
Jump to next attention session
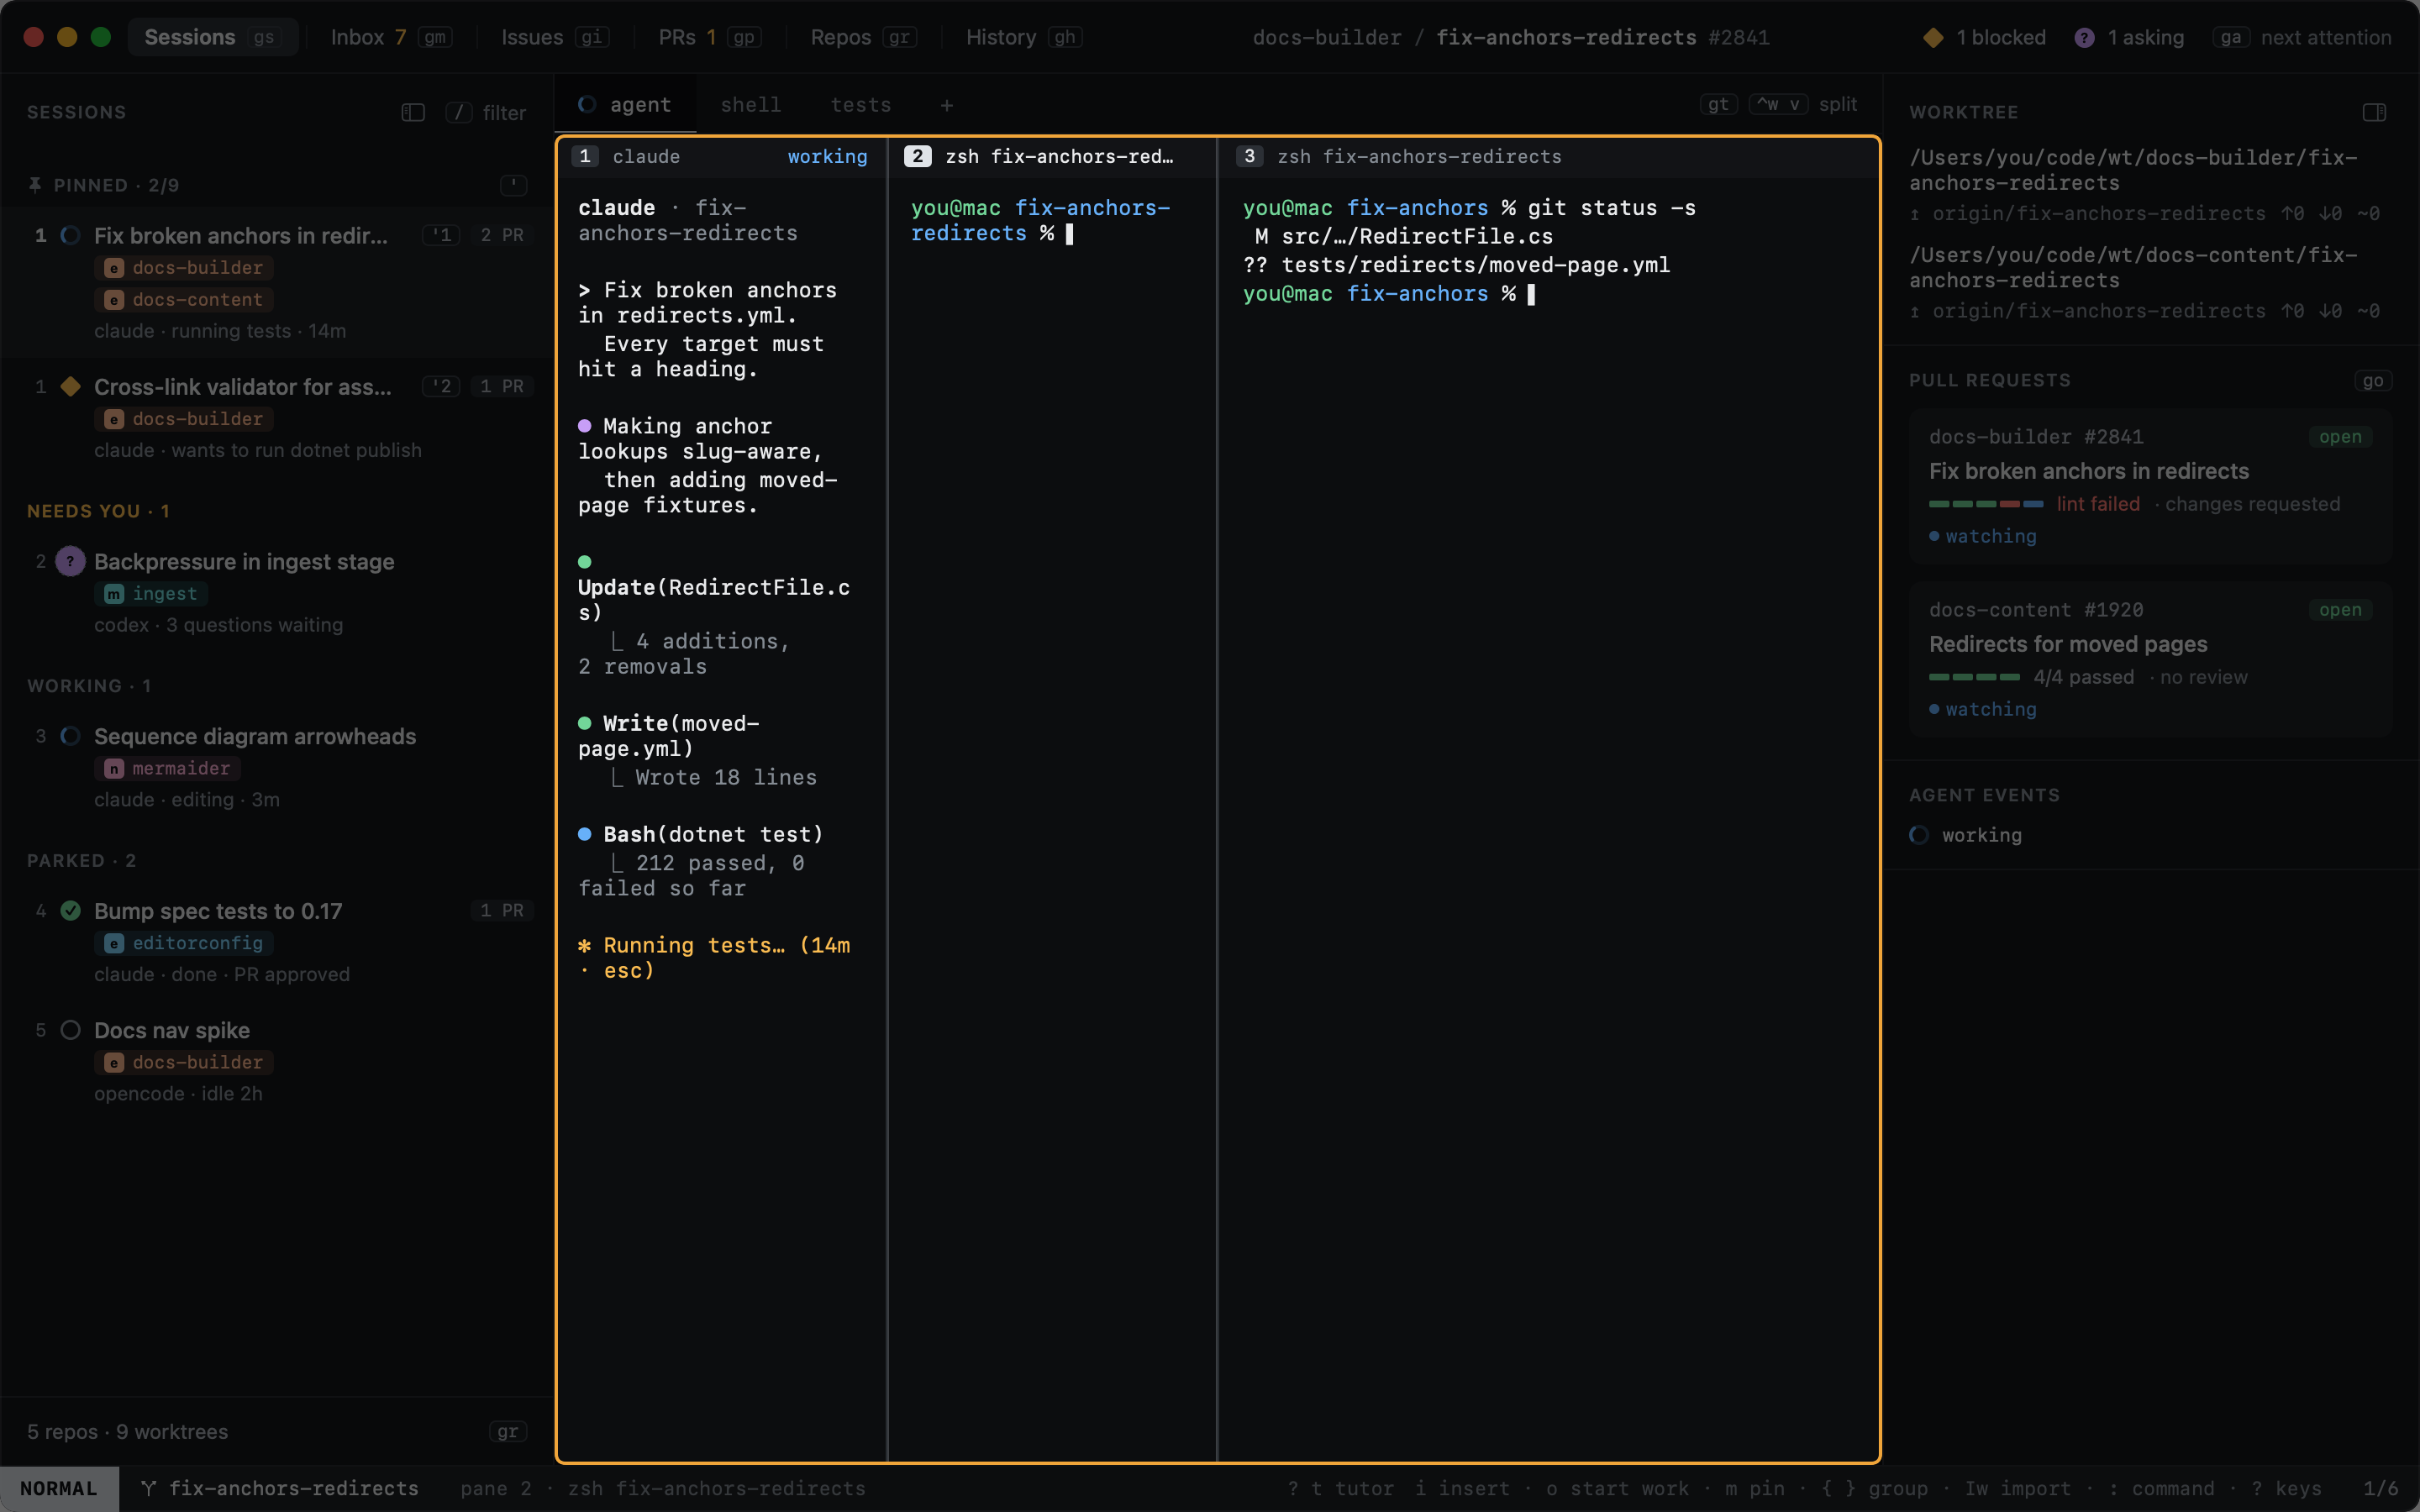coord(2301,37)
